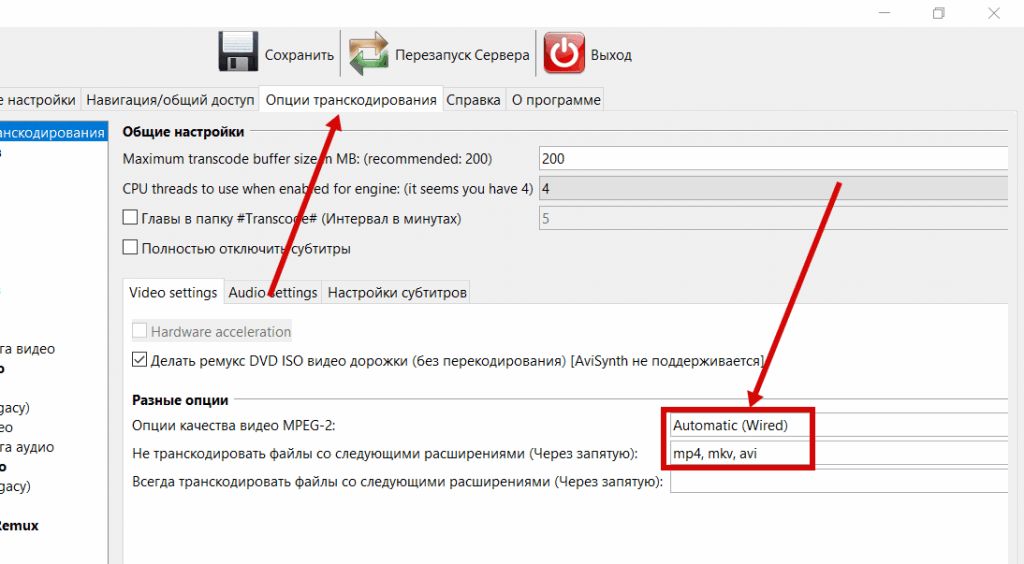
Task: Uncheck the DVD ISO remux checkbox
Action: tap(139, 359)
